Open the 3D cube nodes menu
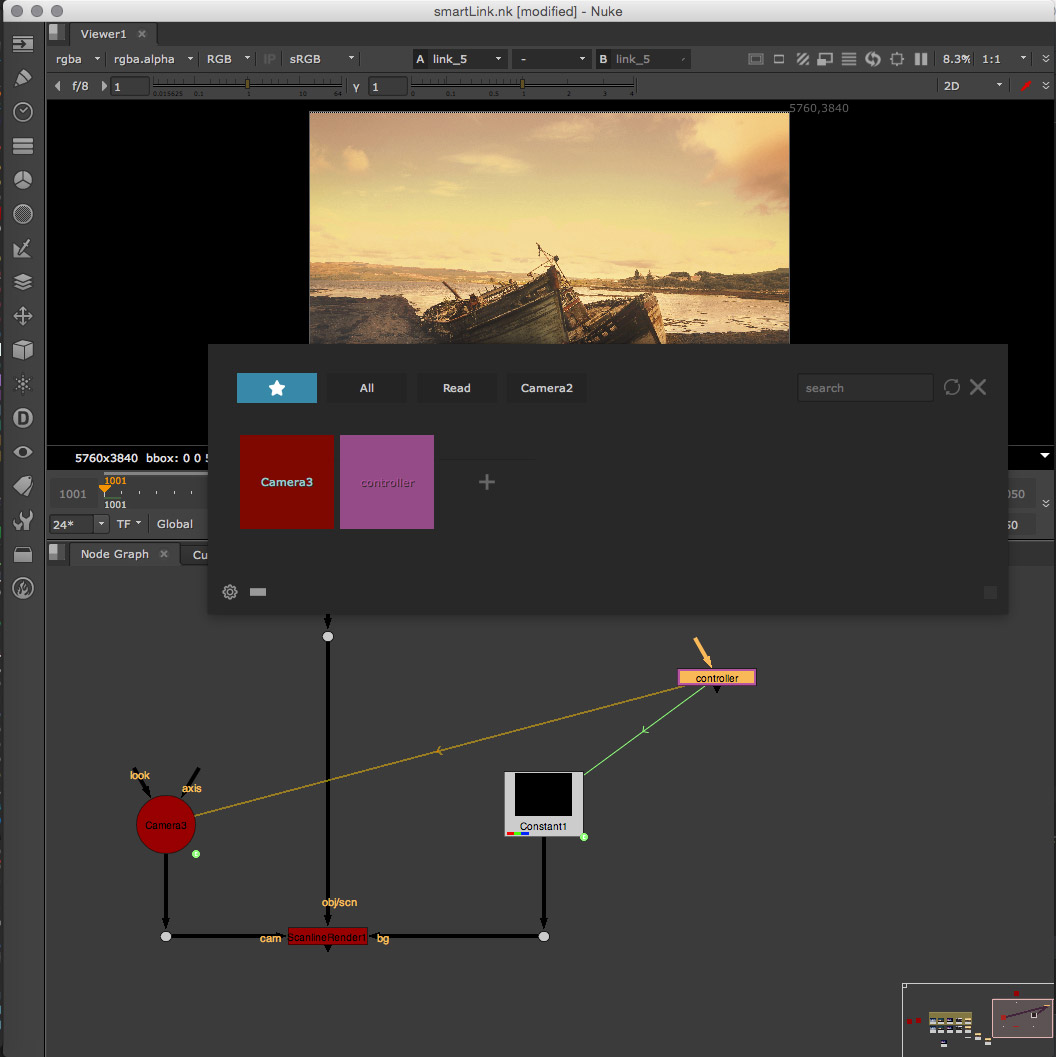This screenshot has height=1057, width=1056. (x=23, y=350)
